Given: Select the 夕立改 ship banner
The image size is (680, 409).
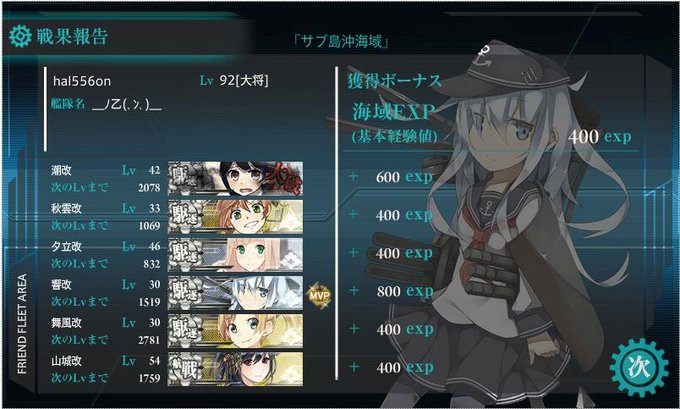Looking at the screenshot, I should click(x=235, y=255).
